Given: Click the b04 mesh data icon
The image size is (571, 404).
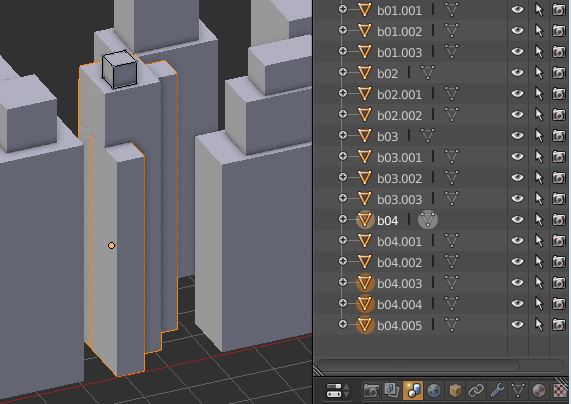Looking at the screenshot, I should click(x=428, y=220).
